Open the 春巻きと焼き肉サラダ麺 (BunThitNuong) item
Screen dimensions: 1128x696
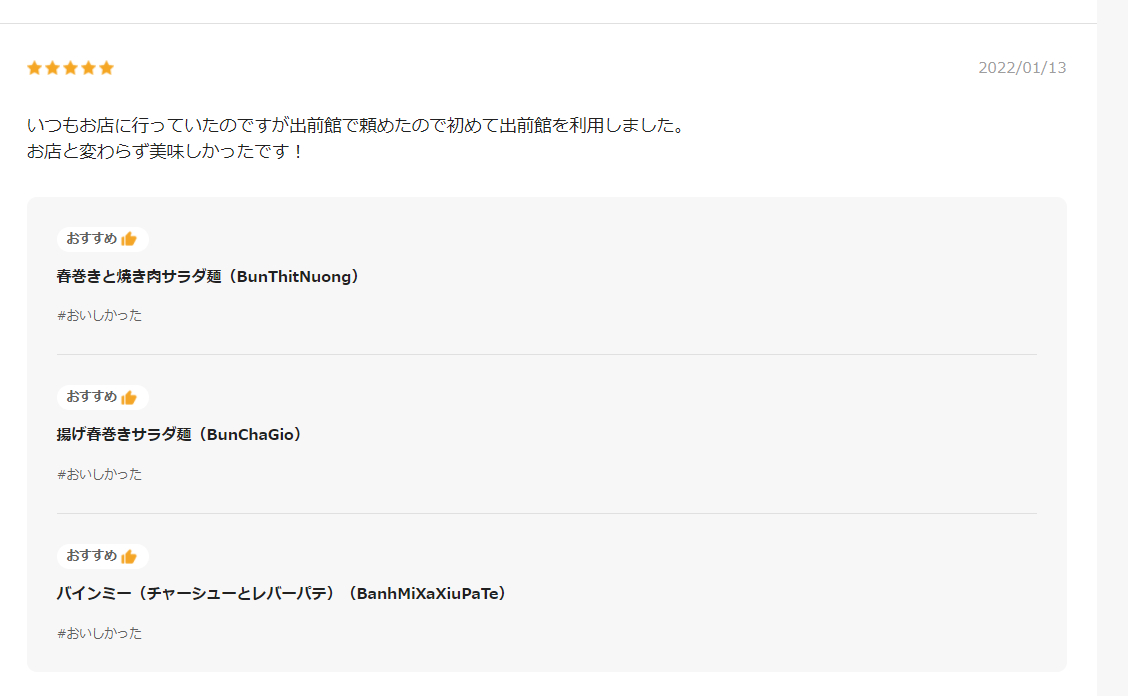click(209, 276)
